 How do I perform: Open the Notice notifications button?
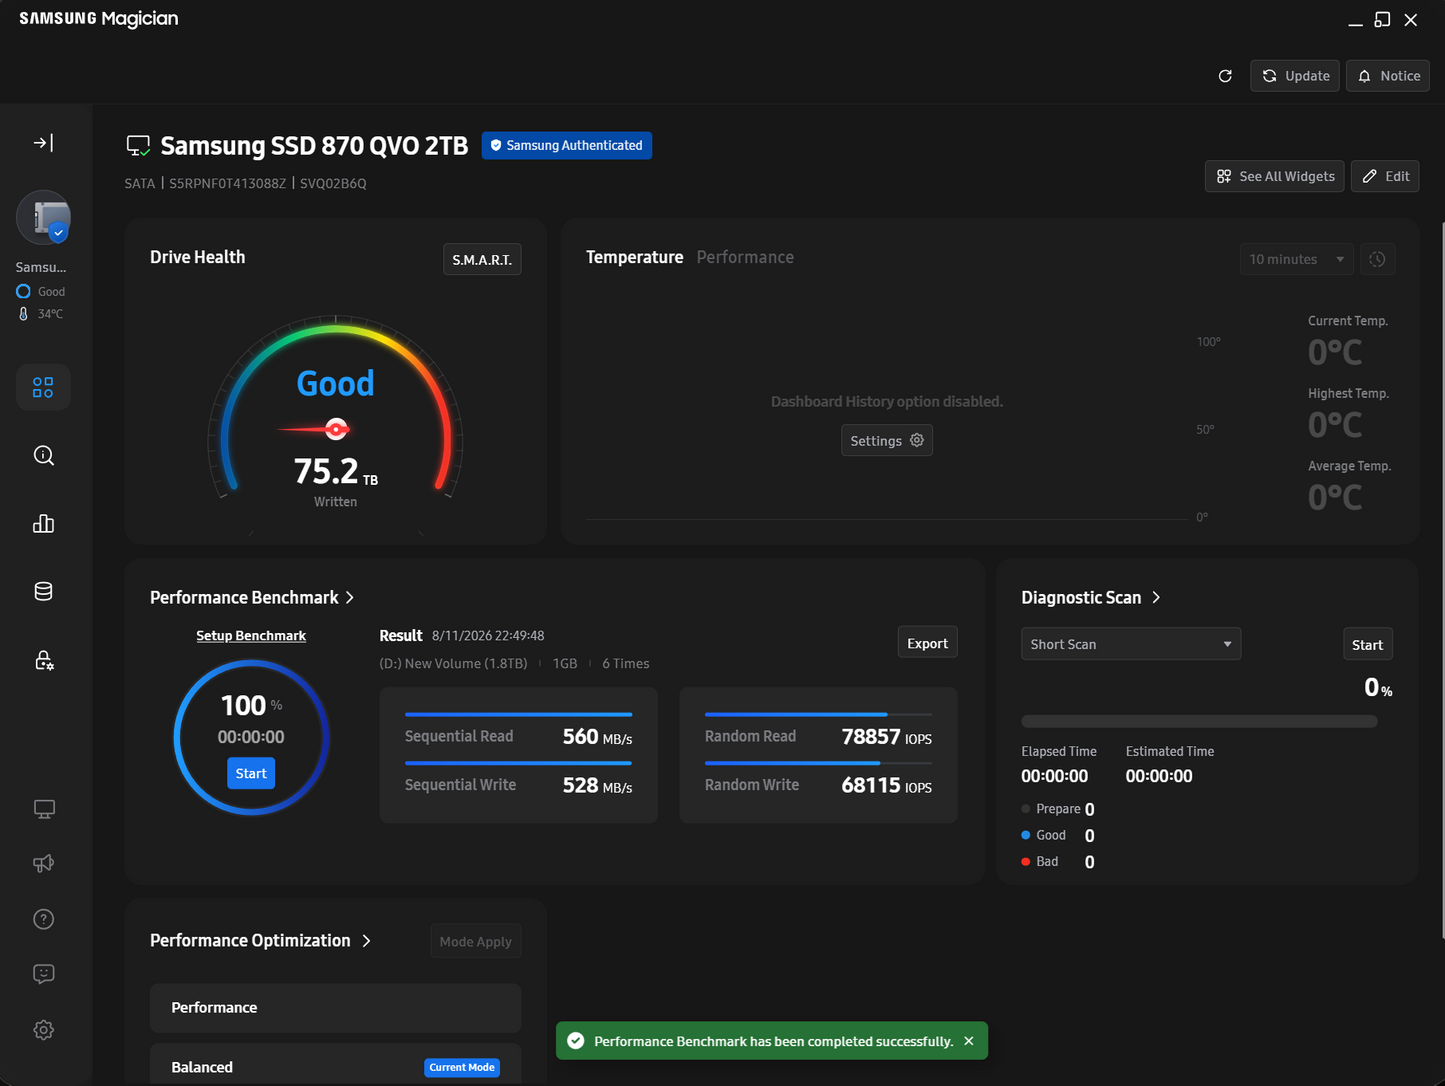(x=1388, y=76)
